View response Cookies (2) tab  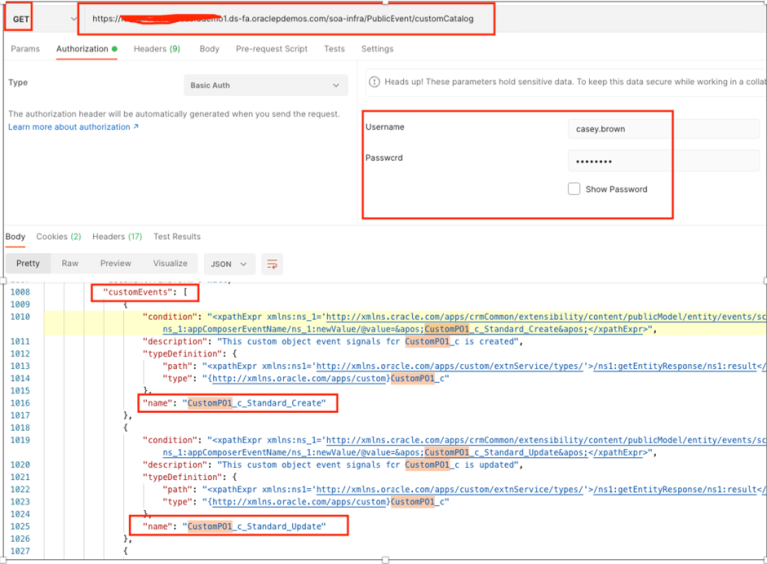coord(59,237)
